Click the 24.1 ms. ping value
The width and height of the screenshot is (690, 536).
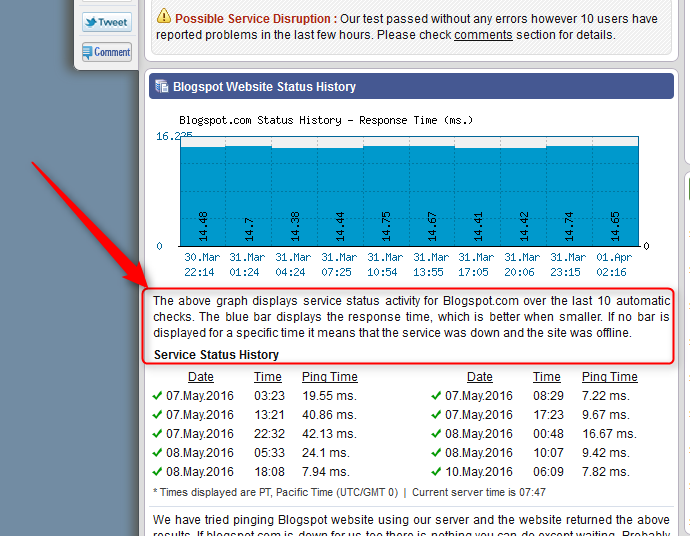pos(326,452)
